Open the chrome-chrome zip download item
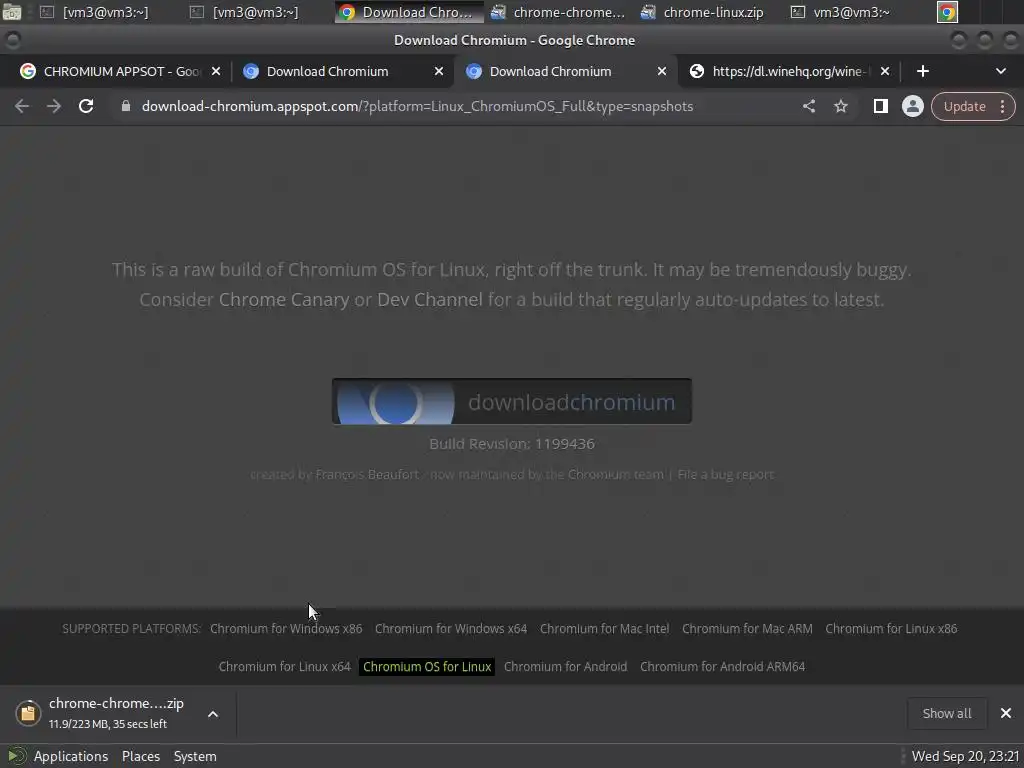 click(x=116, y=712)
